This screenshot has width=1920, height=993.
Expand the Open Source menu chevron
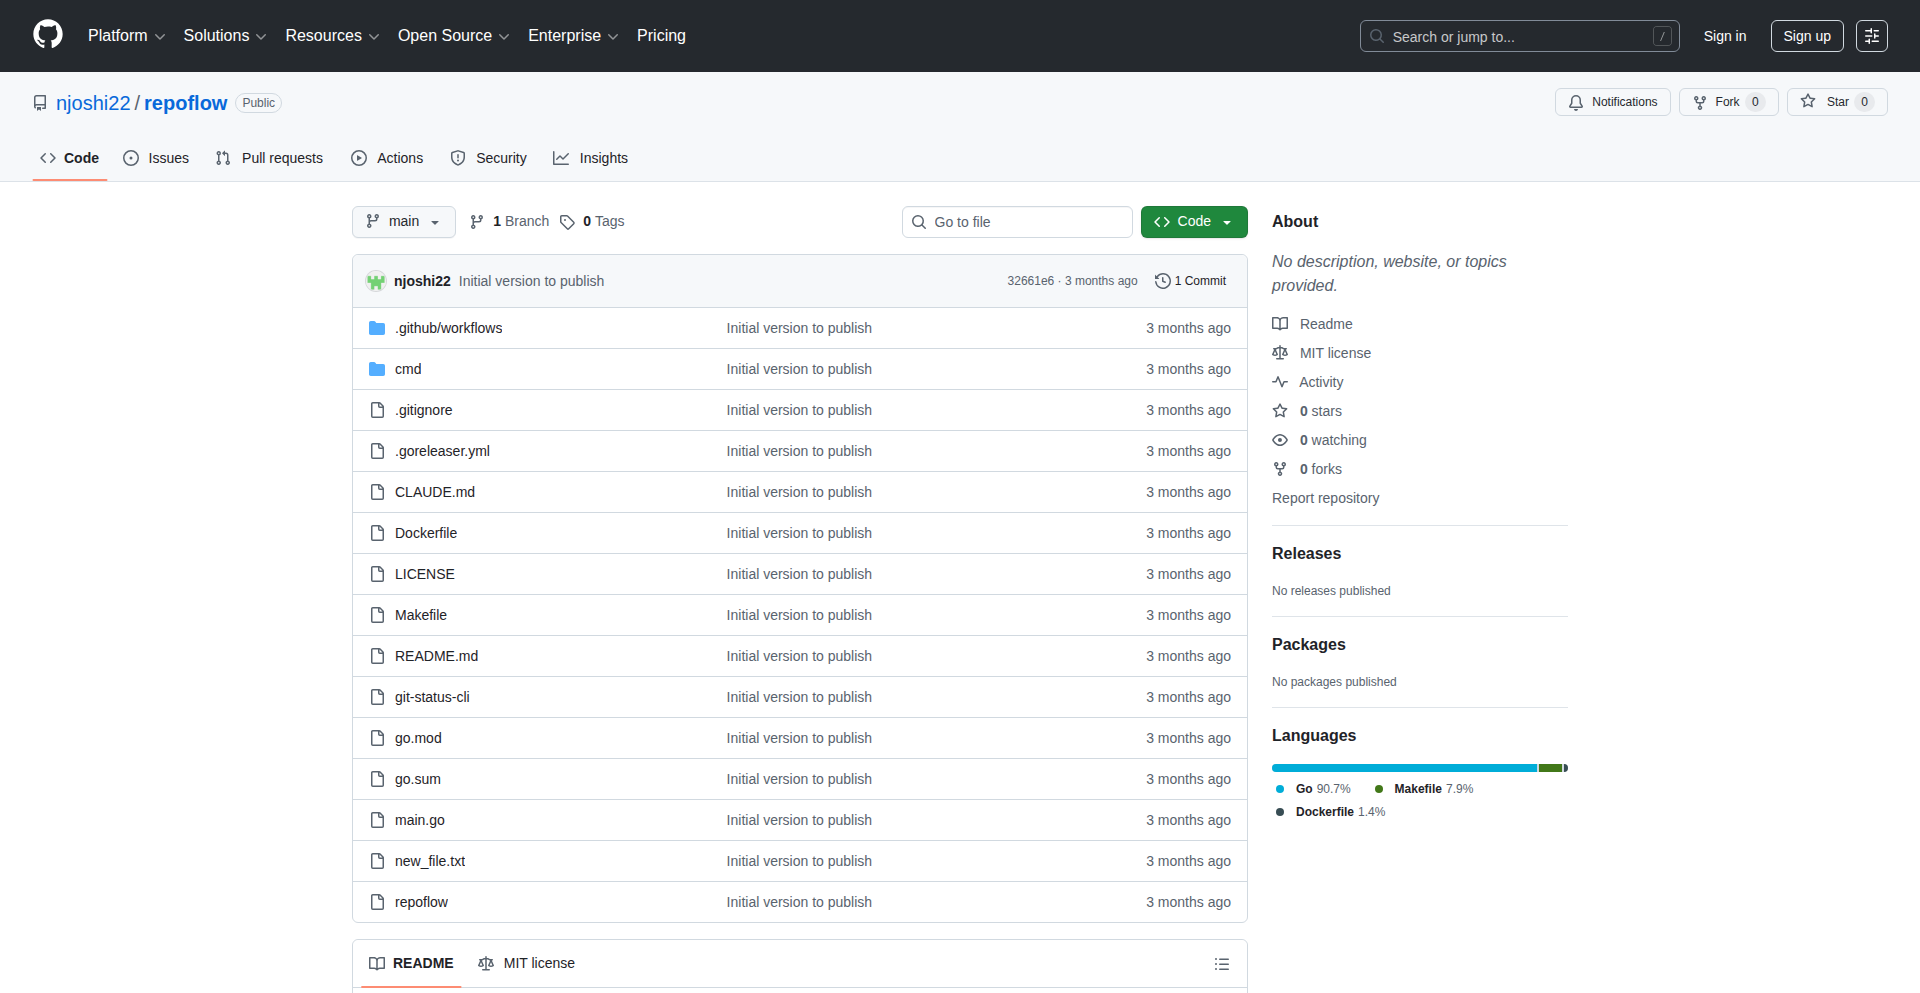coord(506,37)
